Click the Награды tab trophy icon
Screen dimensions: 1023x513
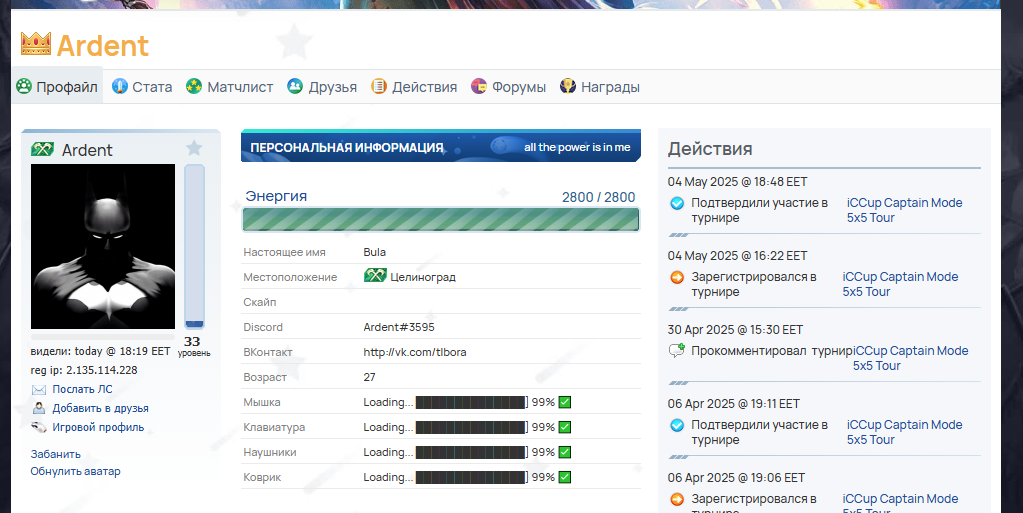click(568, 86)
